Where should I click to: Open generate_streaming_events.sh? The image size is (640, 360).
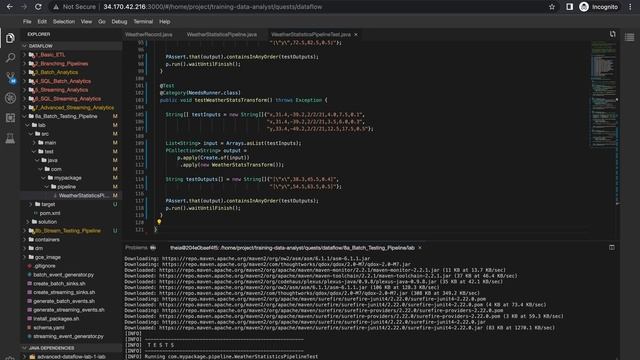click(x=69, y=310)
